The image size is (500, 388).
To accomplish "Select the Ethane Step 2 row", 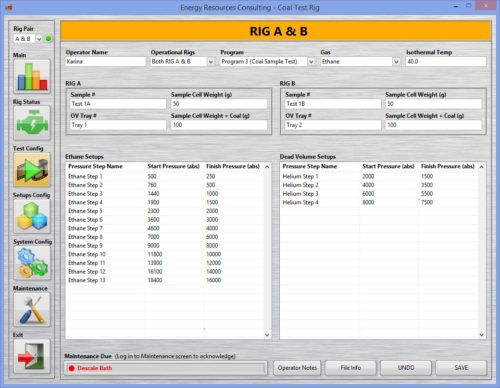I will coord(165,185).
